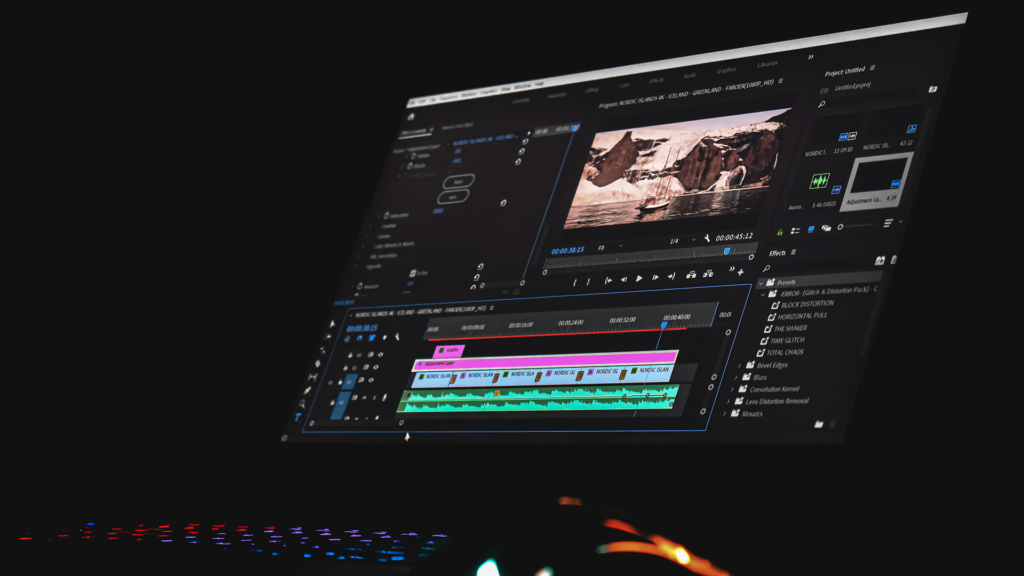Image resolution: width=1024 pixels, height=576 pixels.
Task: Click the Program monitor blue playhead marker
Action: (x=727, y=251)
